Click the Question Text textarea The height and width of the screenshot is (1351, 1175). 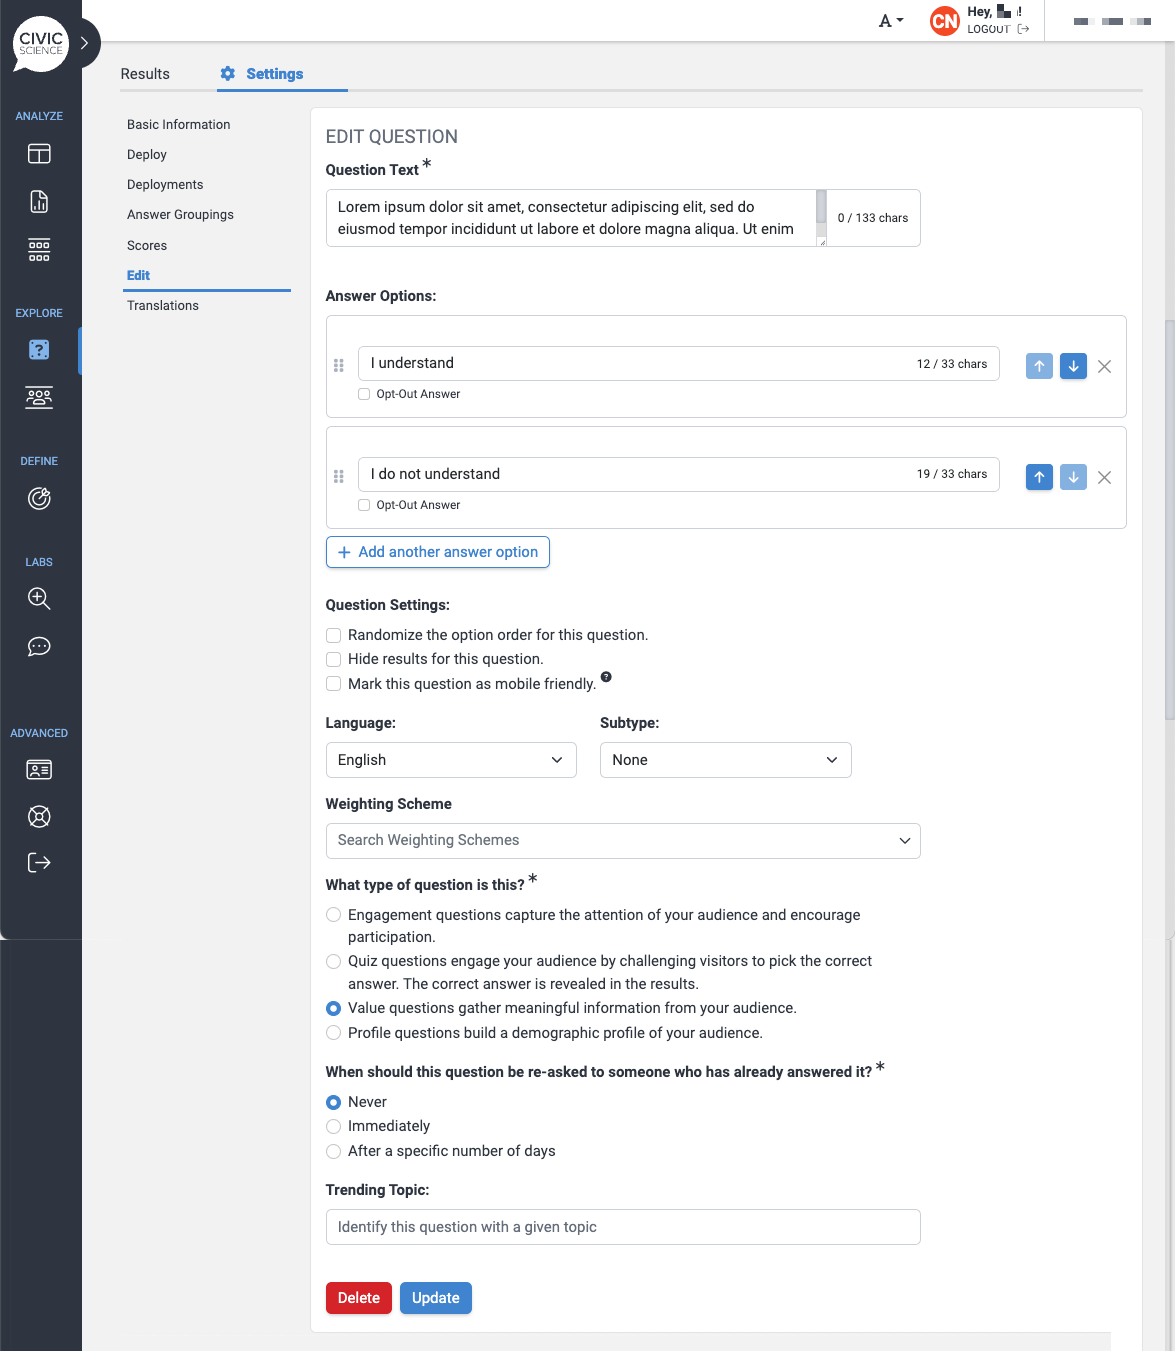[571, 218]
